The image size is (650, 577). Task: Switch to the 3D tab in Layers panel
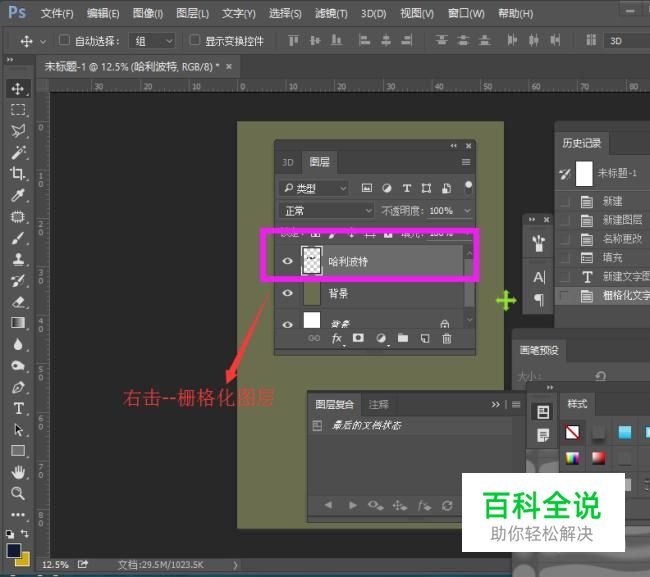click(x=288, y=162)
